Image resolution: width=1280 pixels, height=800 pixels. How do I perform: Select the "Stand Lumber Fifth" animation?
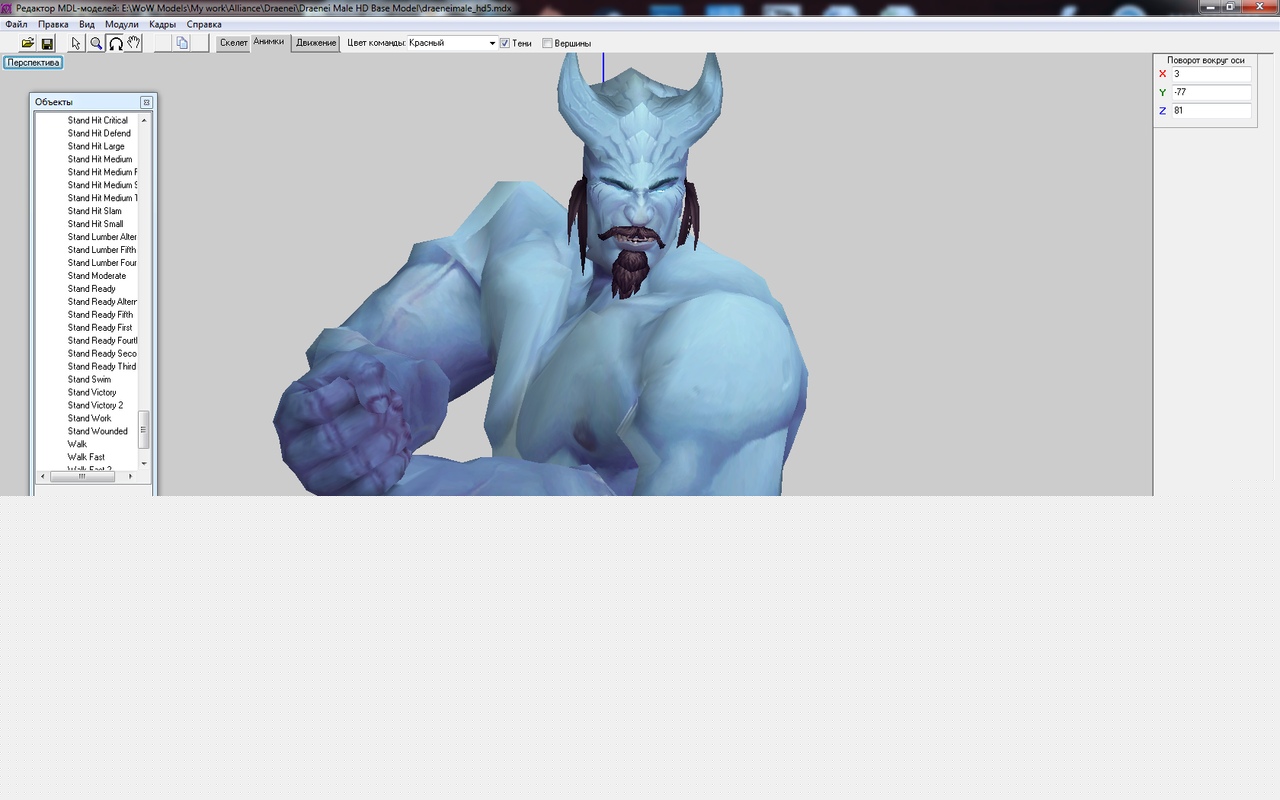[102, 250]
